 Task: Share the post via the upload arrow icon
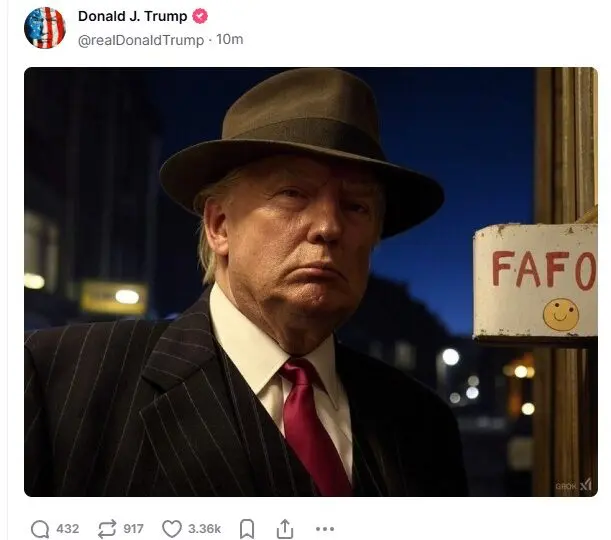tap(285, 529)
